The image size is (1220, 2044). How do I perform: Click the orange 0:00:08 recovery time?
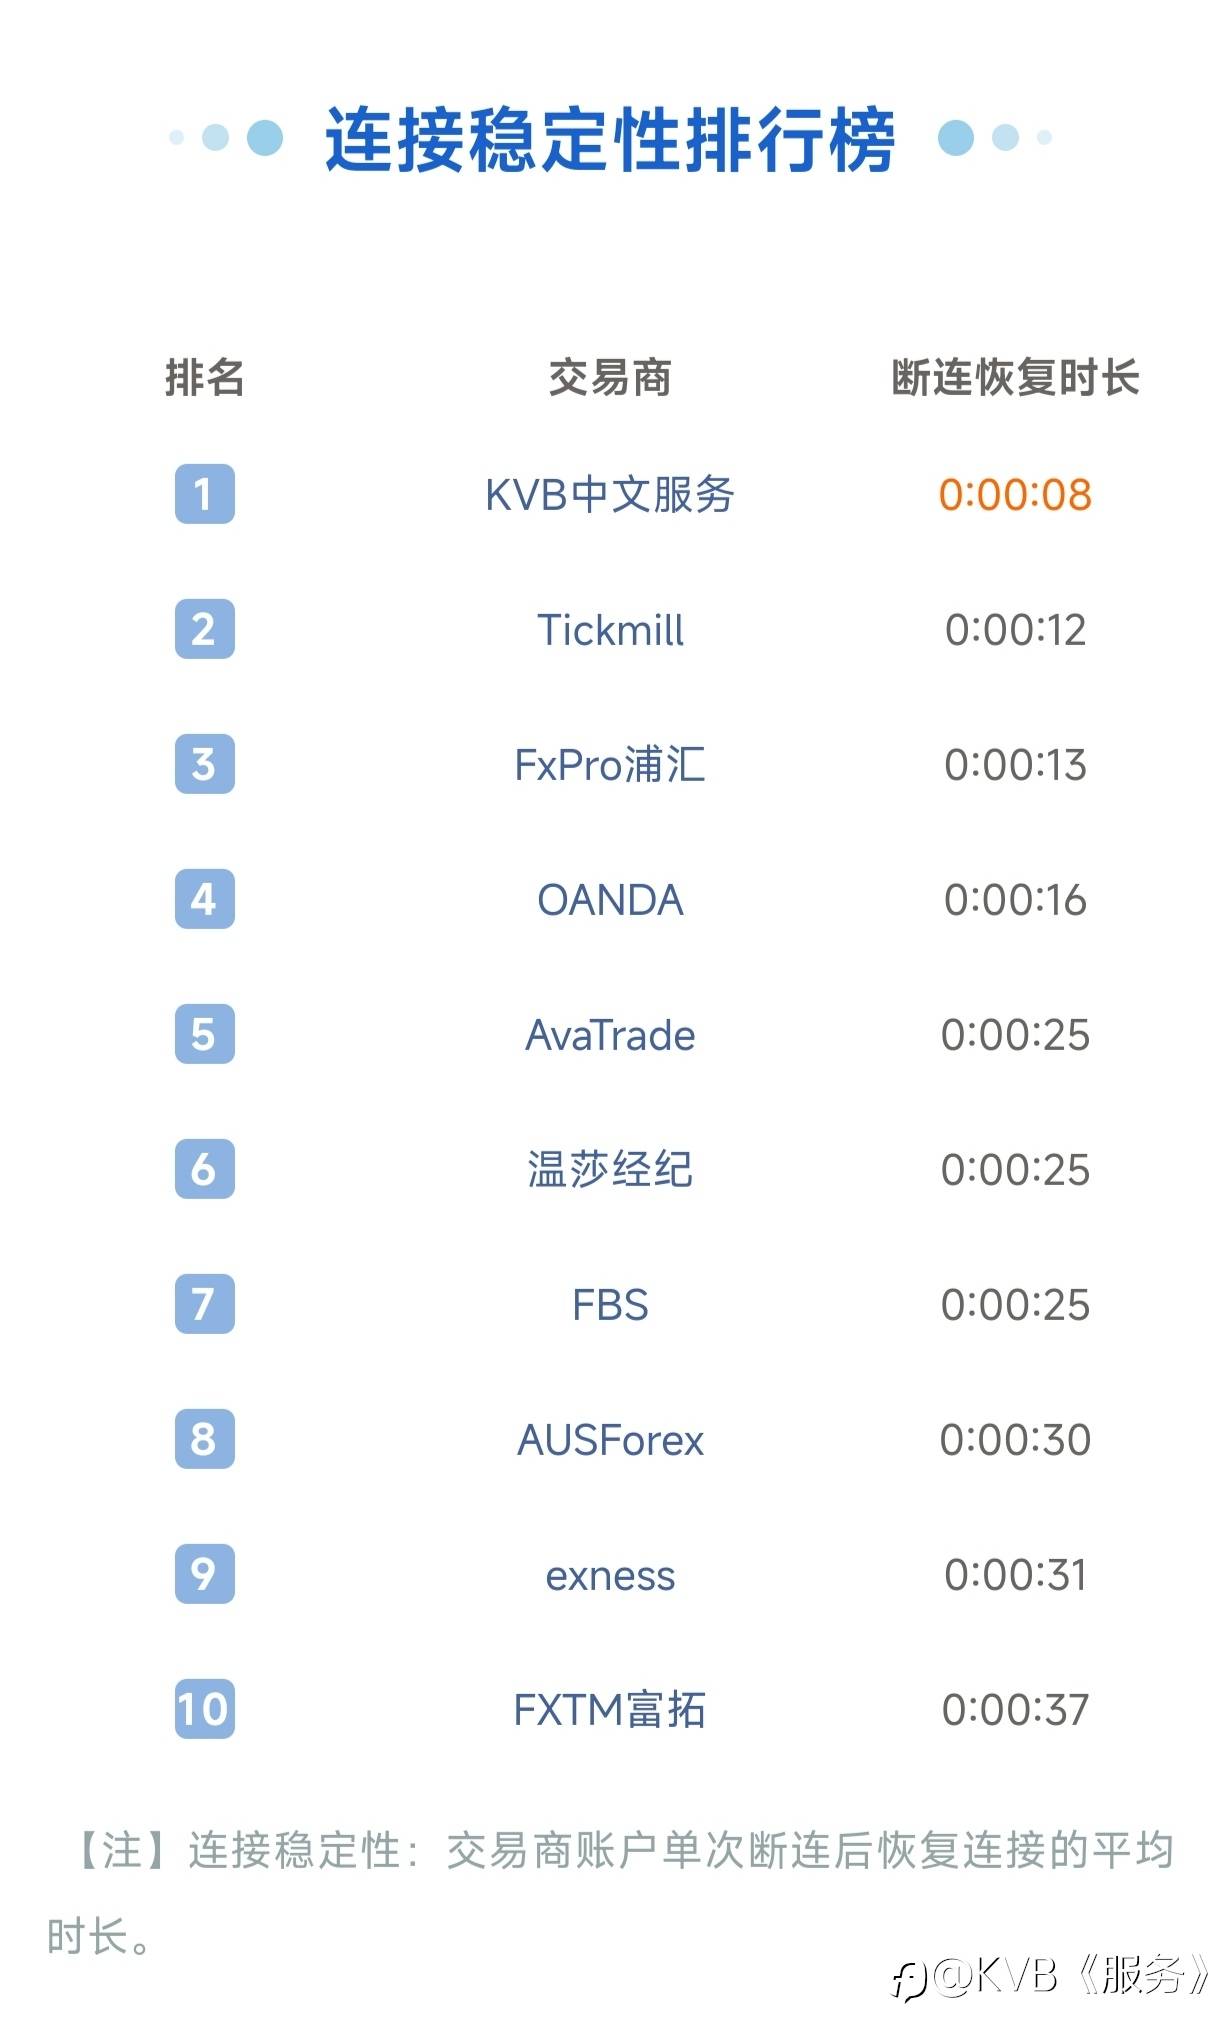[x=1015, y=495]
